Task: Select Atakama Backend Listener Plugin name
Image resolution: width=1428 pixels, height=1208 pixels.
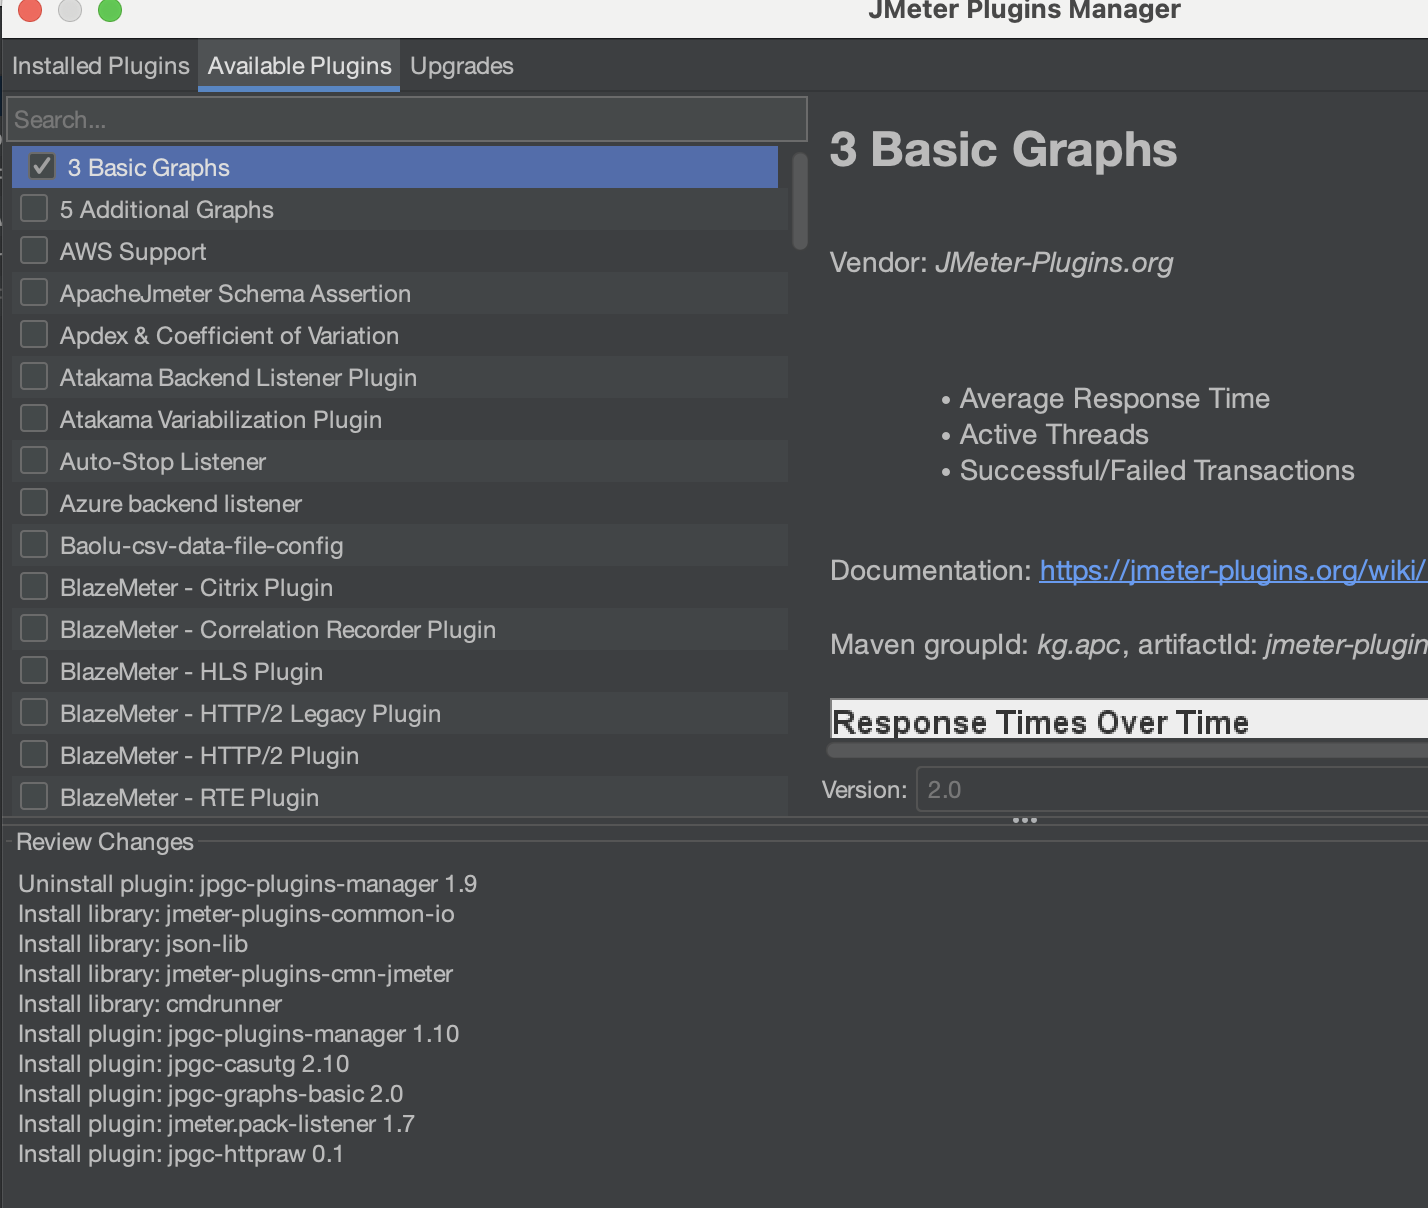Action: (238, 378)
